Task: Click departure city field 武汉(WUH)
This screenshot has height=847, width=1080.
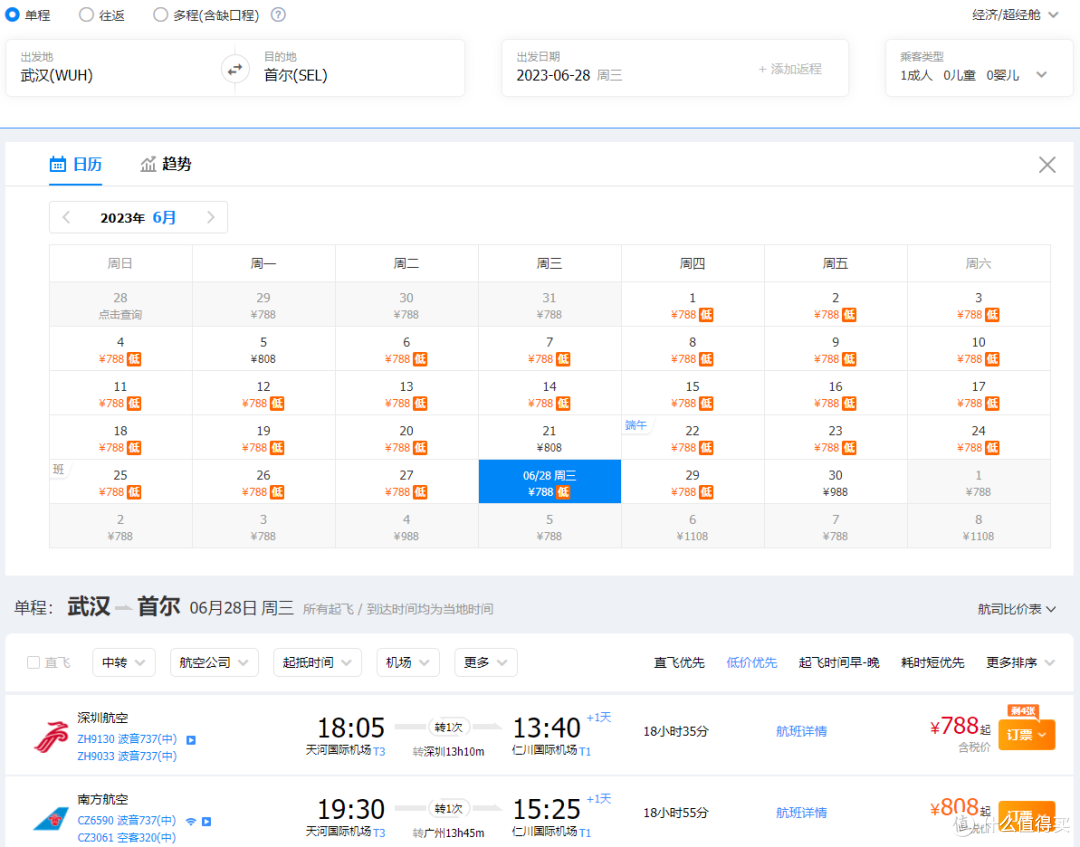Action: 121,68
